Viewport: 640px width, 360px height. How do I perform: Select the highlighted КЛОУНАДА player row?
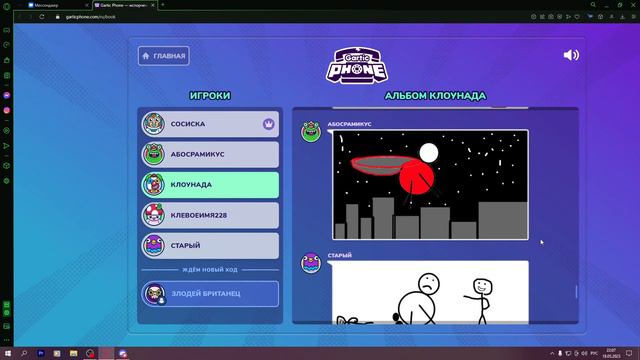[210, 185]
